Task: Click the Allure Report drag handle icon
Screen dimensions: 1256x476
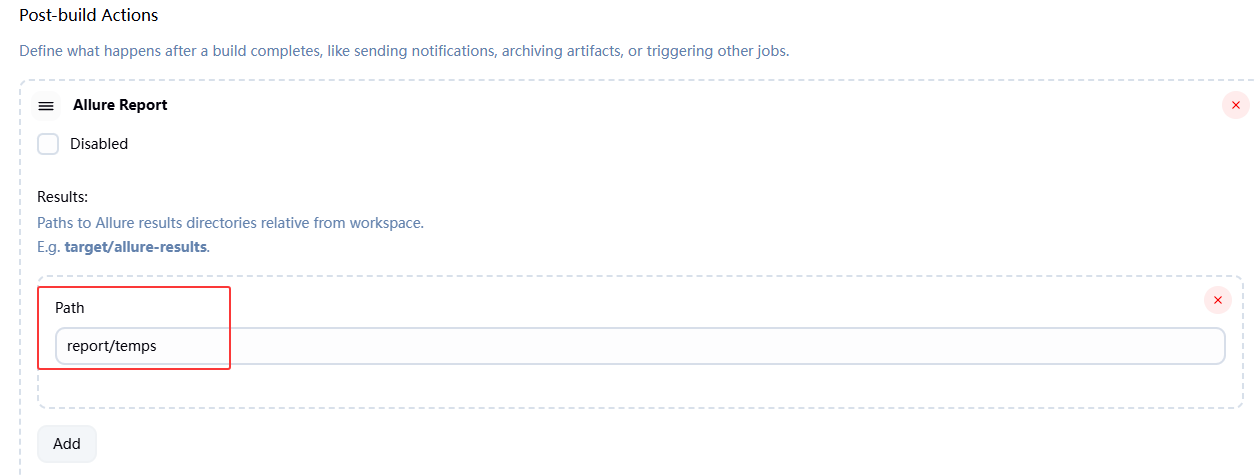Action: (46, 105)
